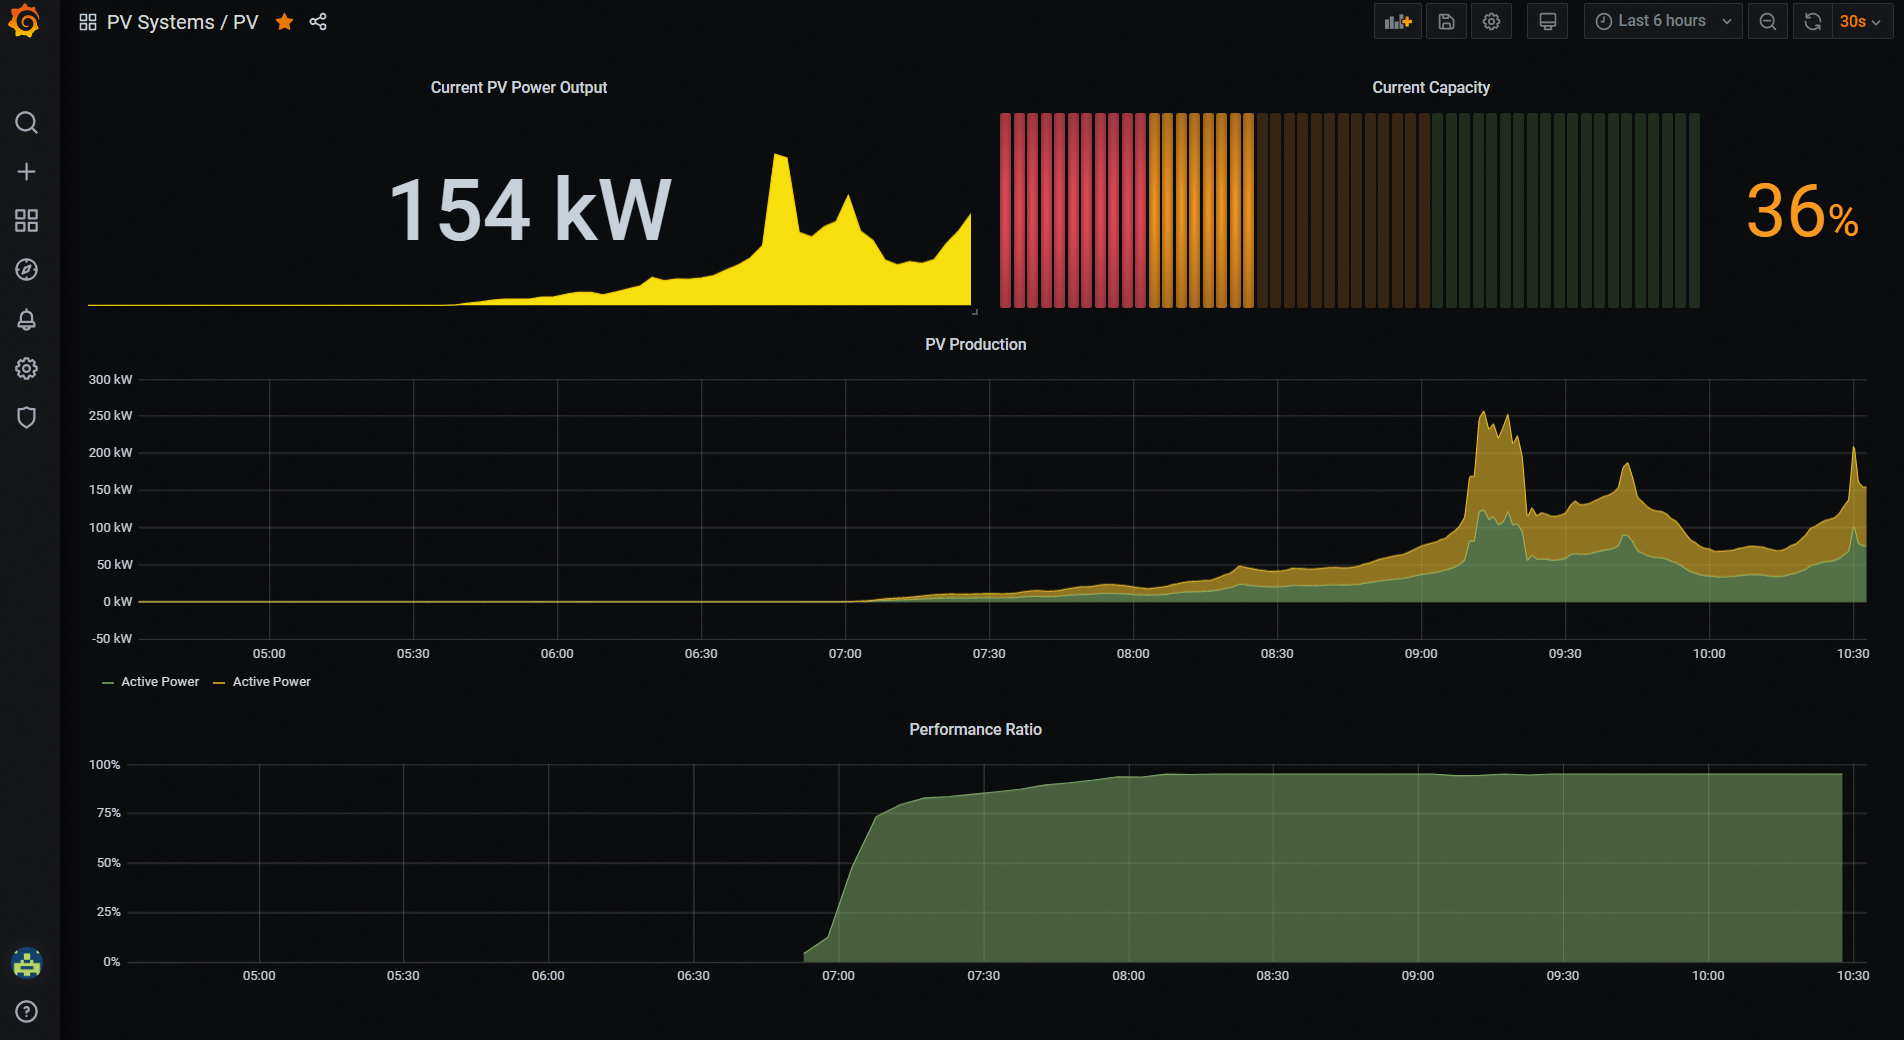Save the dashboard
1904x1040 pixels.
click(x=1446, y=21)
